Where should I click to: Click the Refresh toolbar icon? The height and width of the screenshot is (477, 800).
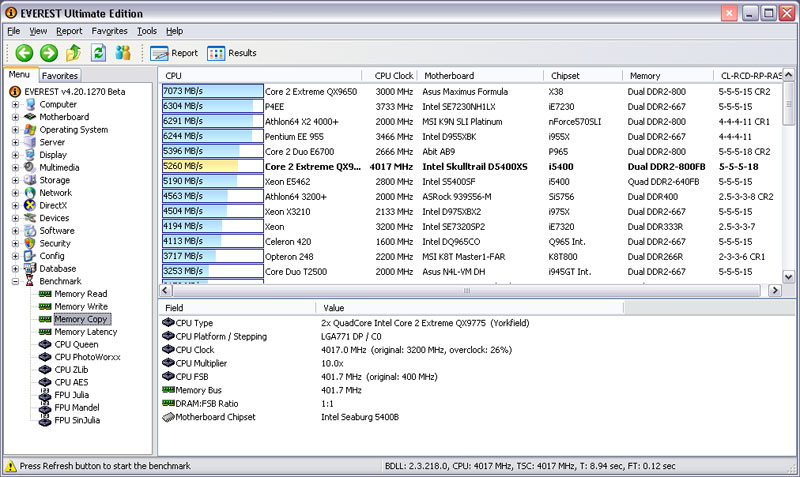tap(98, 52)
